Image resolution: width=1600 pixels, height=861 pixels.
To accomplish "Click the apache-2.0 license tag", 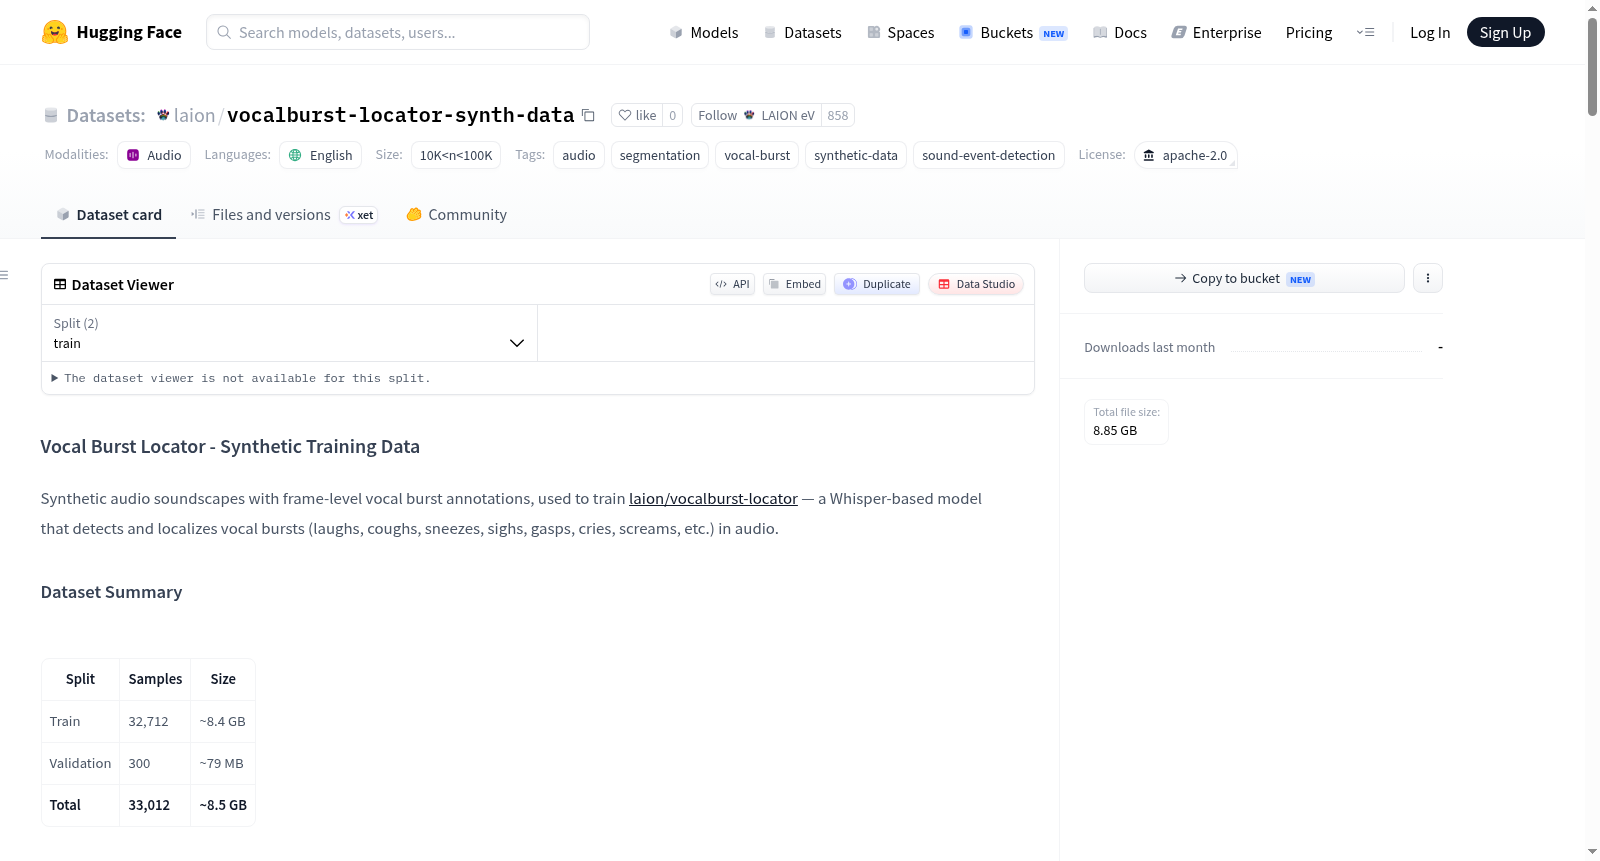I will 1186,155.
